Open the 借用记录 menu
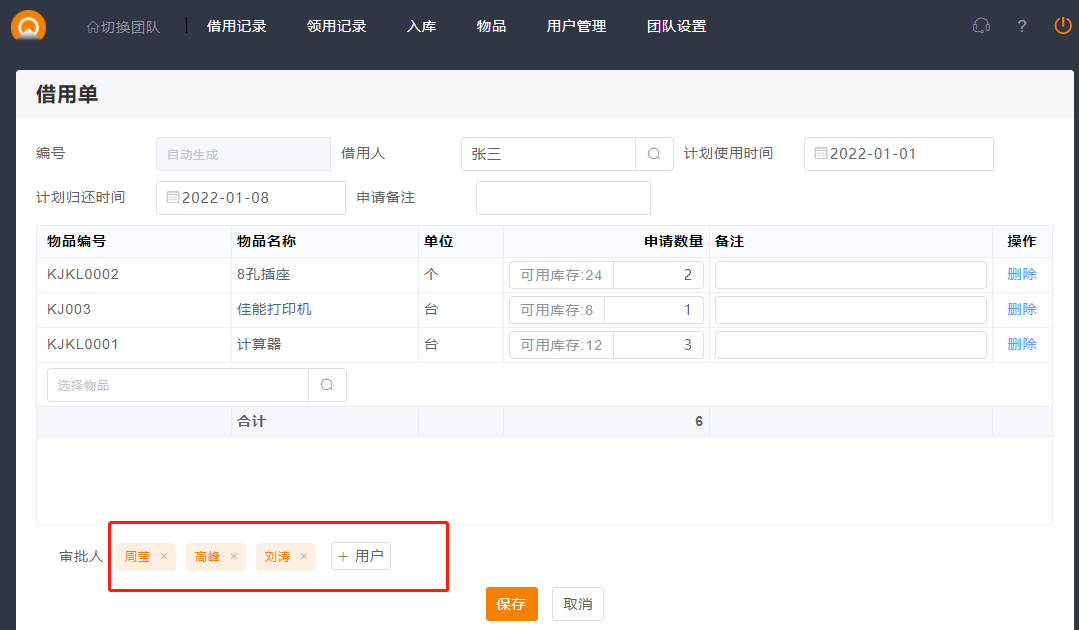1079x630 pixels. [x=236, y=26]
